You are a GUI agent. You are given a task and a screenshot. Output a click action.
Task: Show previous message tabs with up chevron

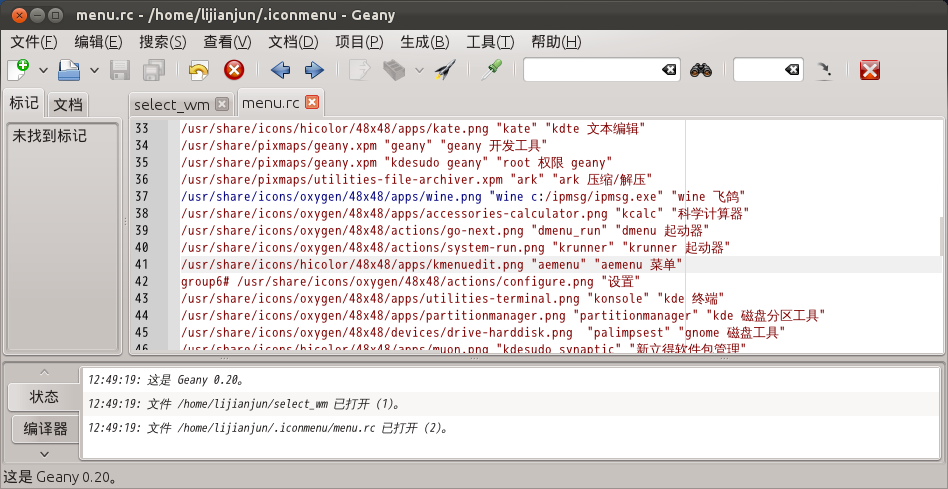45,372
